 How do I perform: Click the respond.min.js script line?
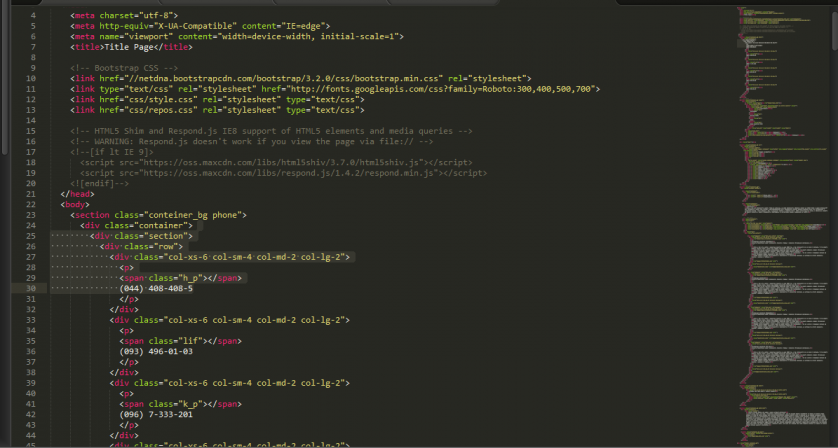(x=283, y=173)
